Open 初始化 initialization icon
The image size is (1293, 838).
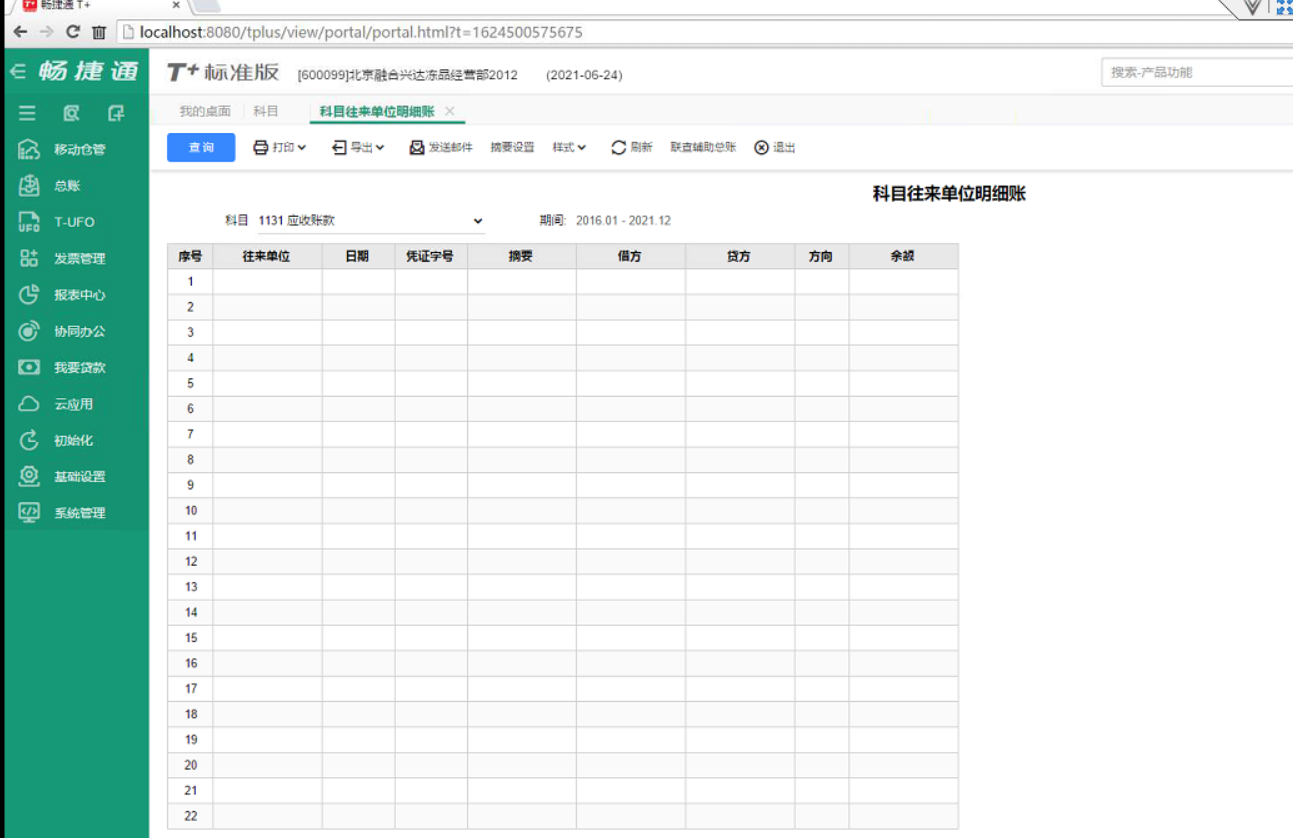(x=29, y=440)
